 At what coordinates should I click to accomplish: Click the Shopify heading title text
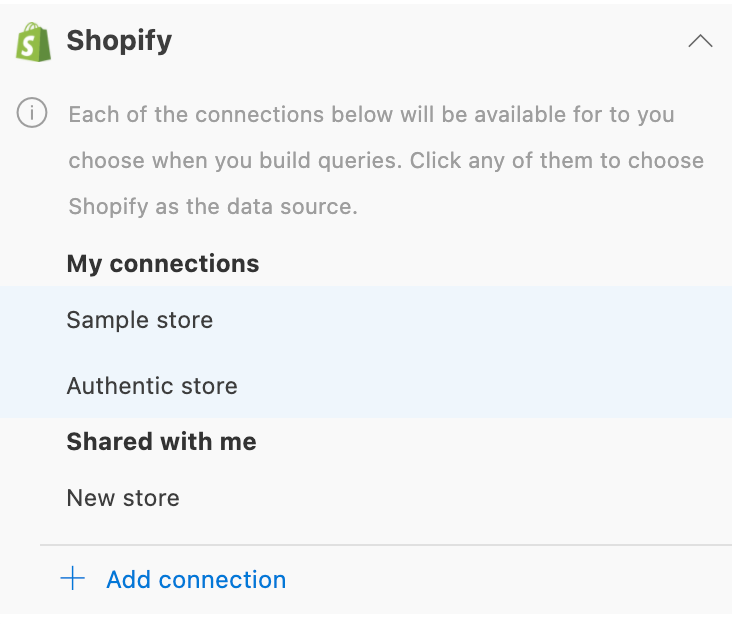(119, 41)
